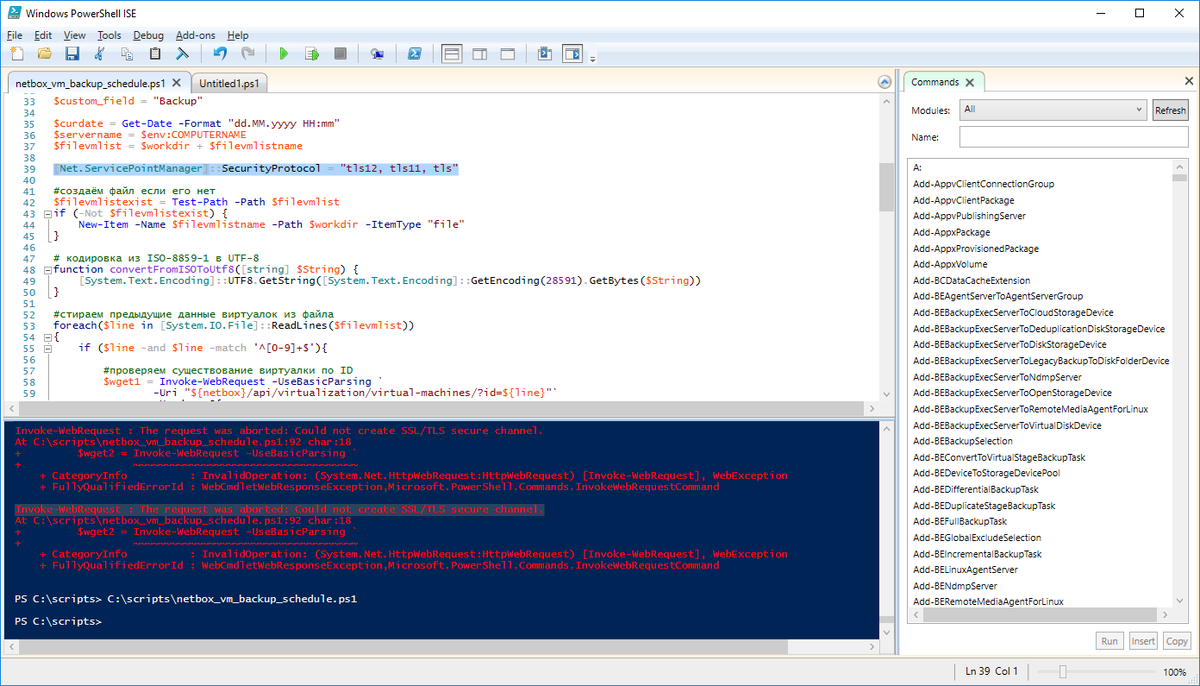This screenshot has height=686, width=1200.
Task: Select Add-AppvClientConnectionGroup in the command list
Action: click(x=983, y=184)
